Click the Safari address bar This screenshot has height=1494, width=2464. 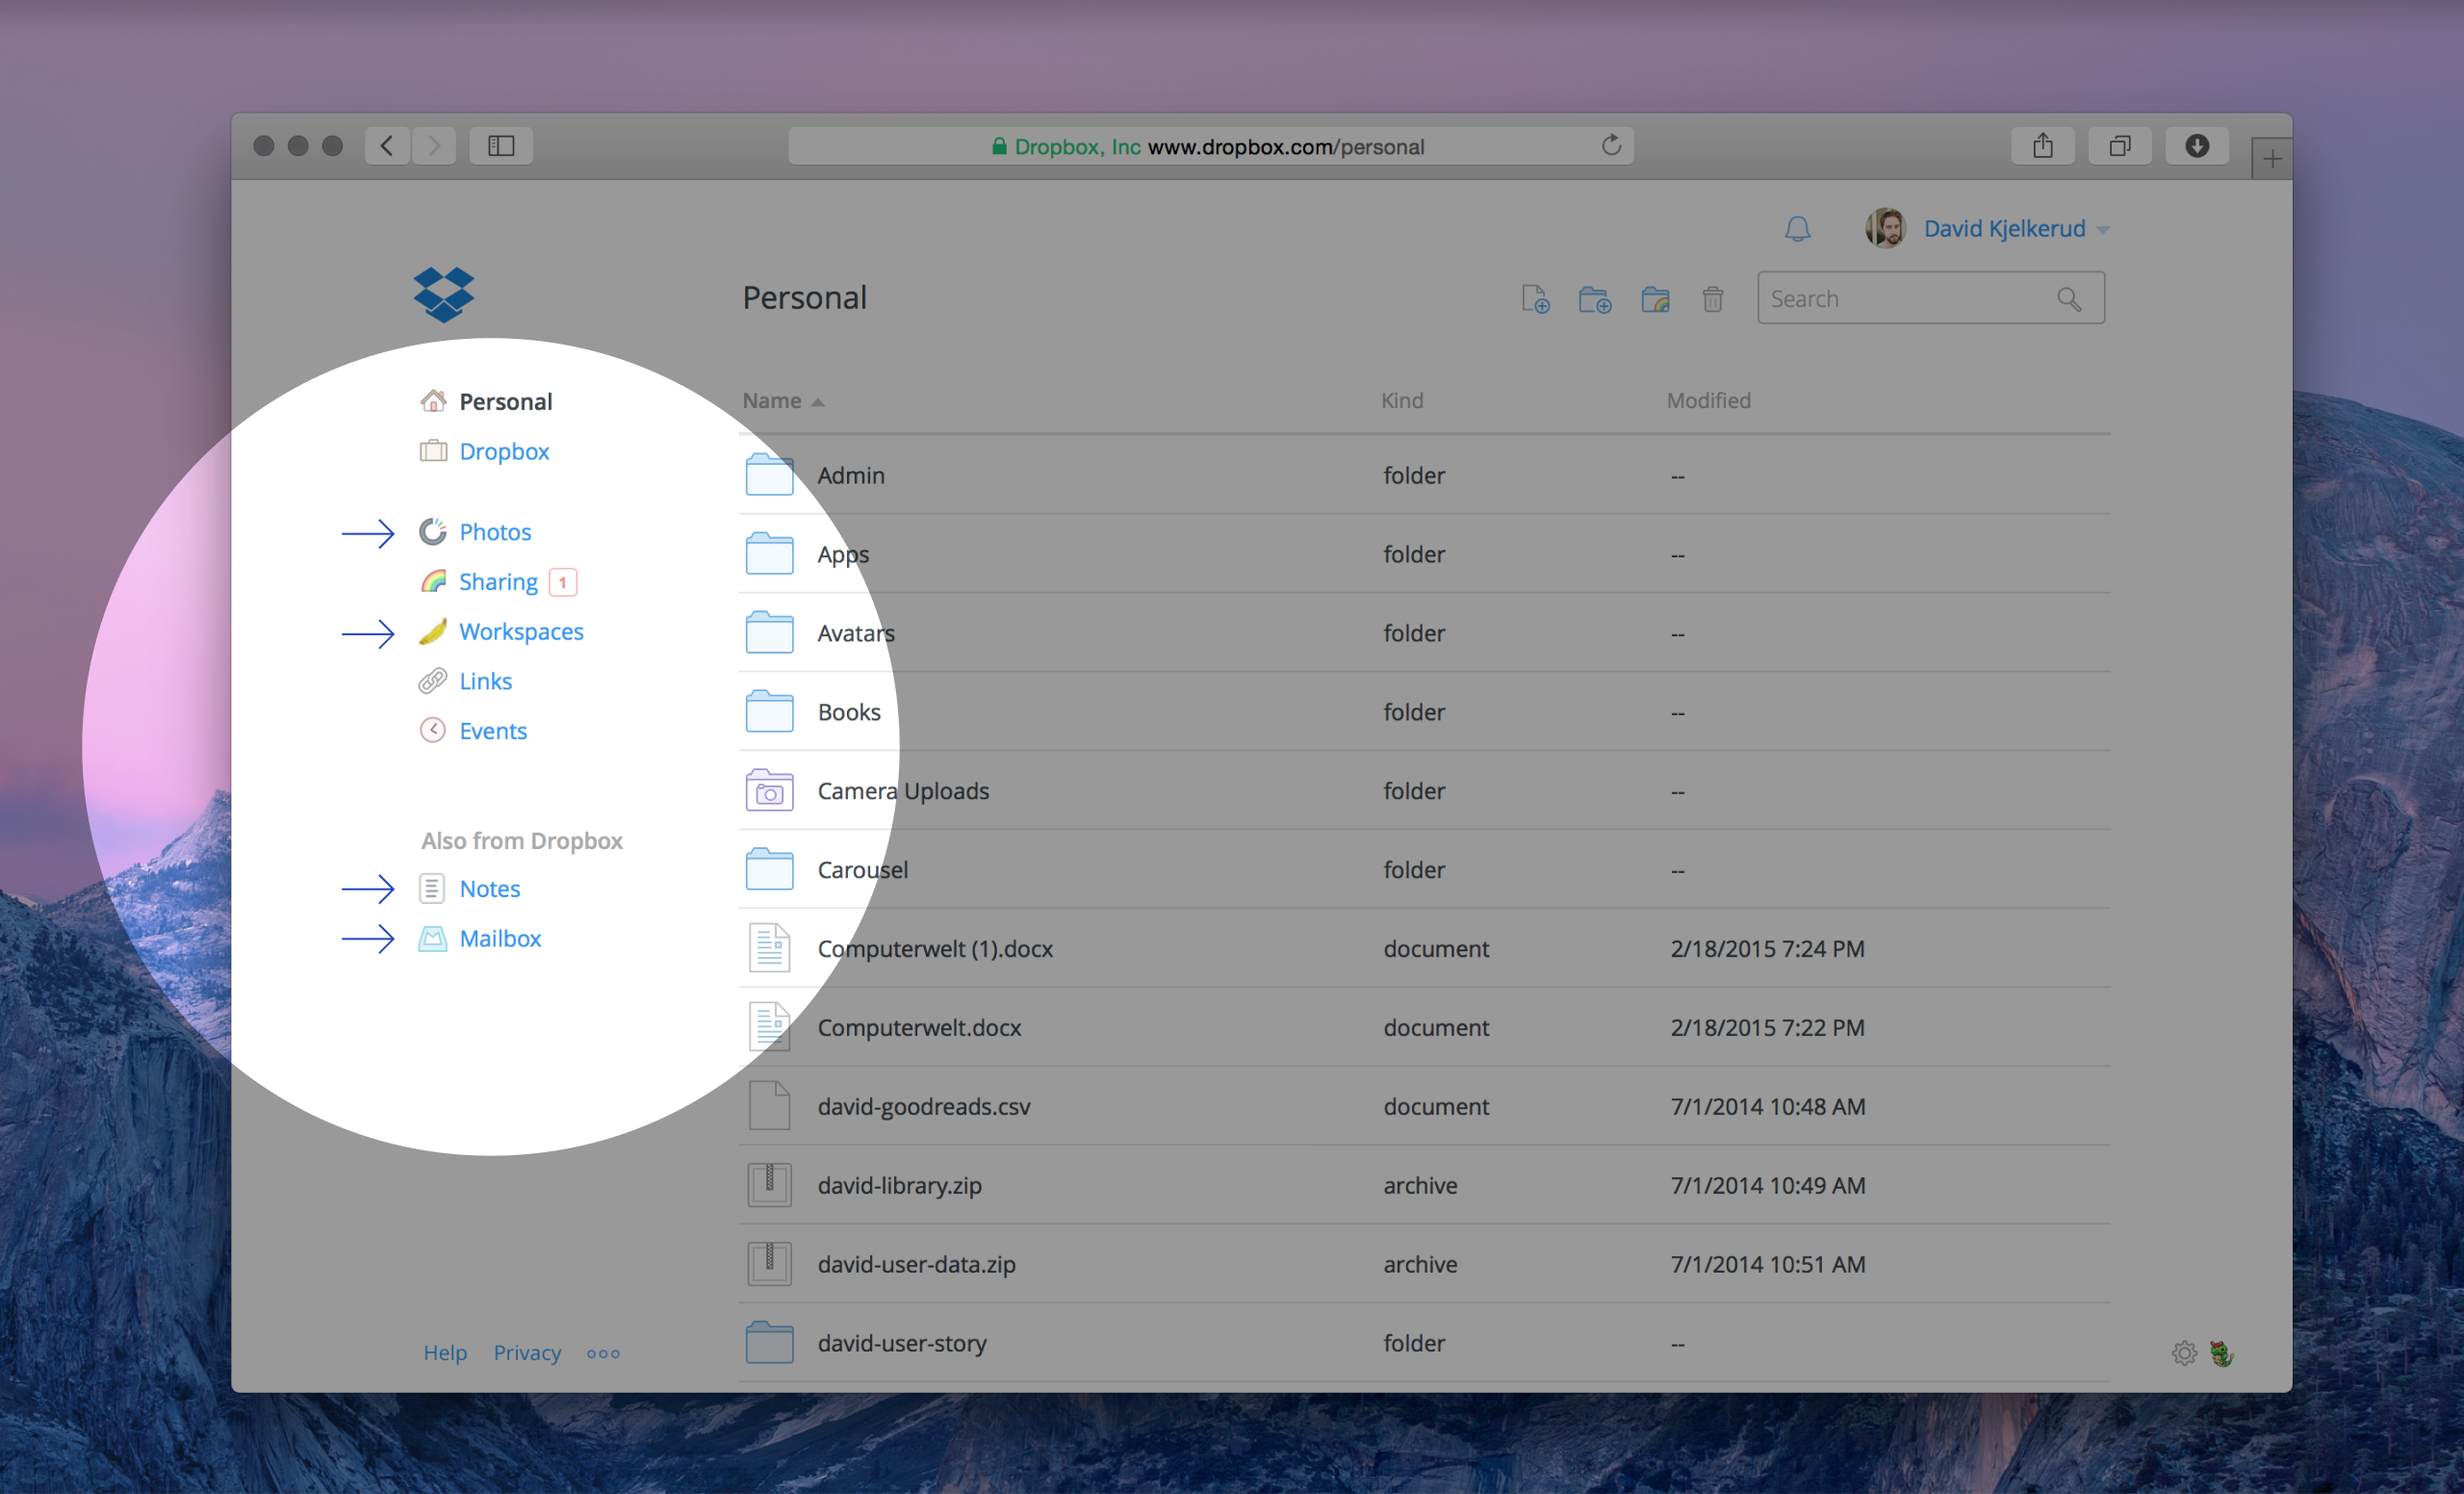click(x=1211, y=146)
